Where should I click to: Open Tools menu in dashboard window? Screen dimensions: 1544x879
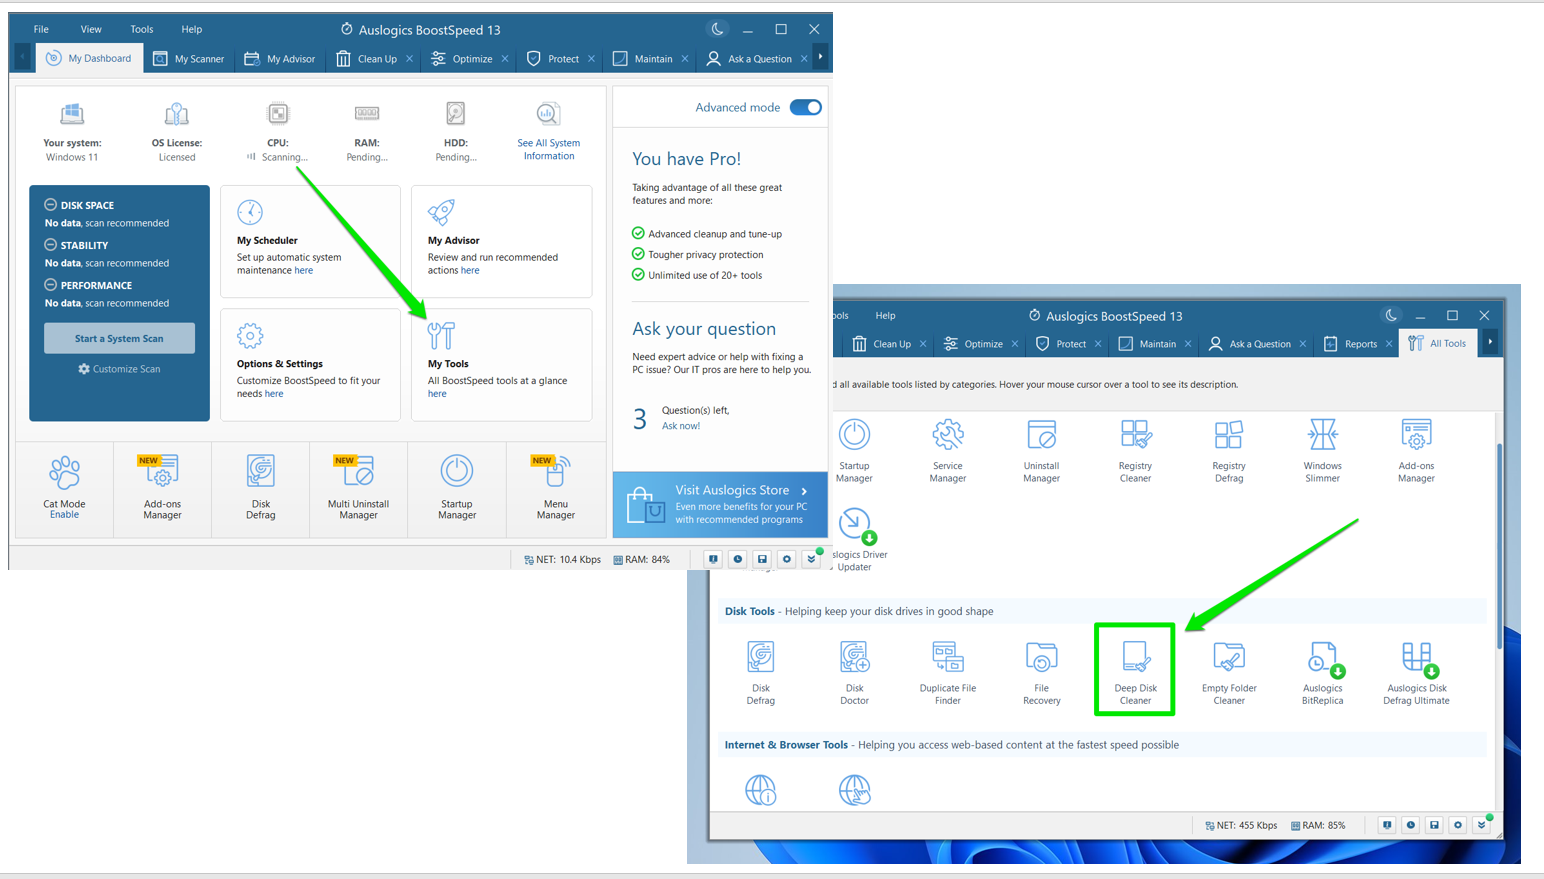[142, 29]
